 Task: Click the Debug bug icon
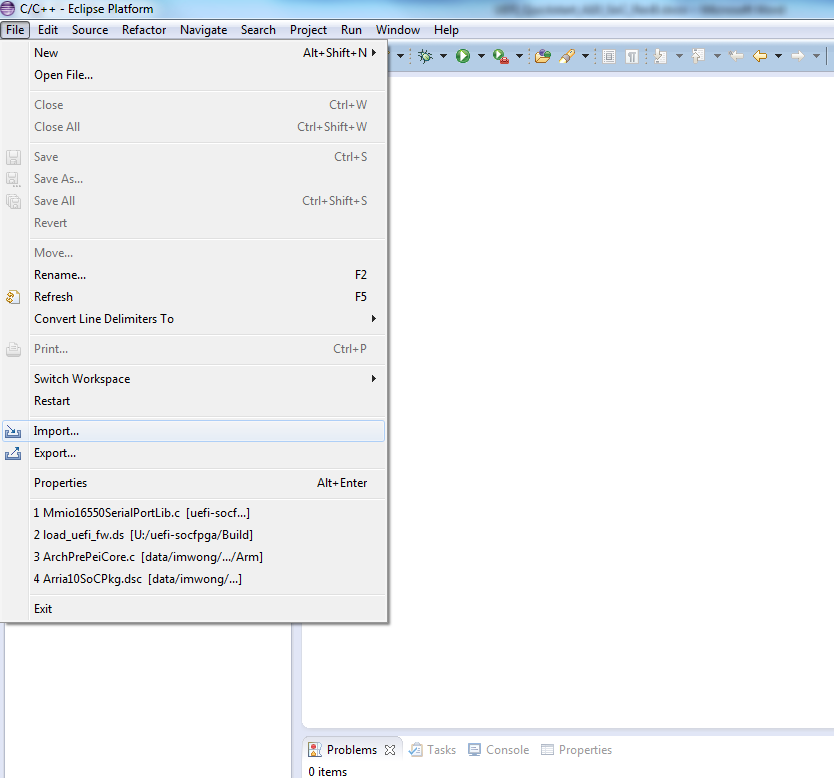pos(425,56)
